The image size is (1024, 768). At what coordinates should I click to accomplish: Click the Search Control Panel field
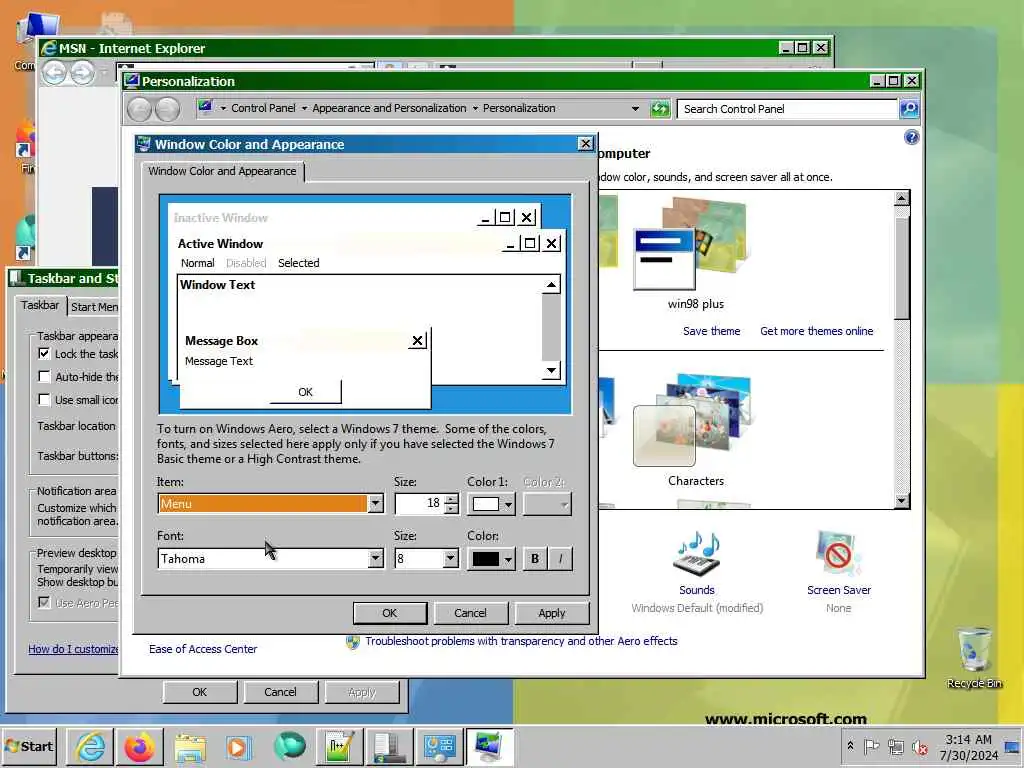point(788,109)
